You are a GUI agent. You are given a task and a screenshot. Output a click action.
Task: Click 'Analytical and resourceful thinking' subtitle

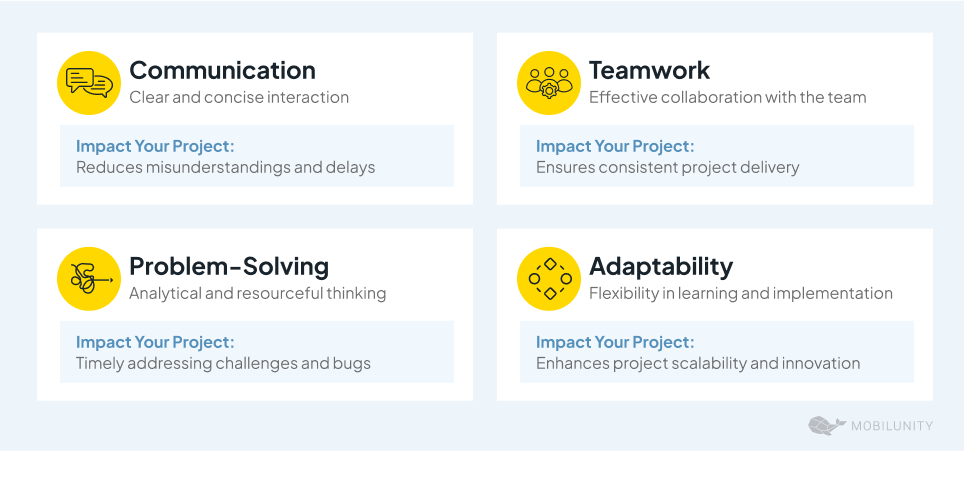coord(258,293)
